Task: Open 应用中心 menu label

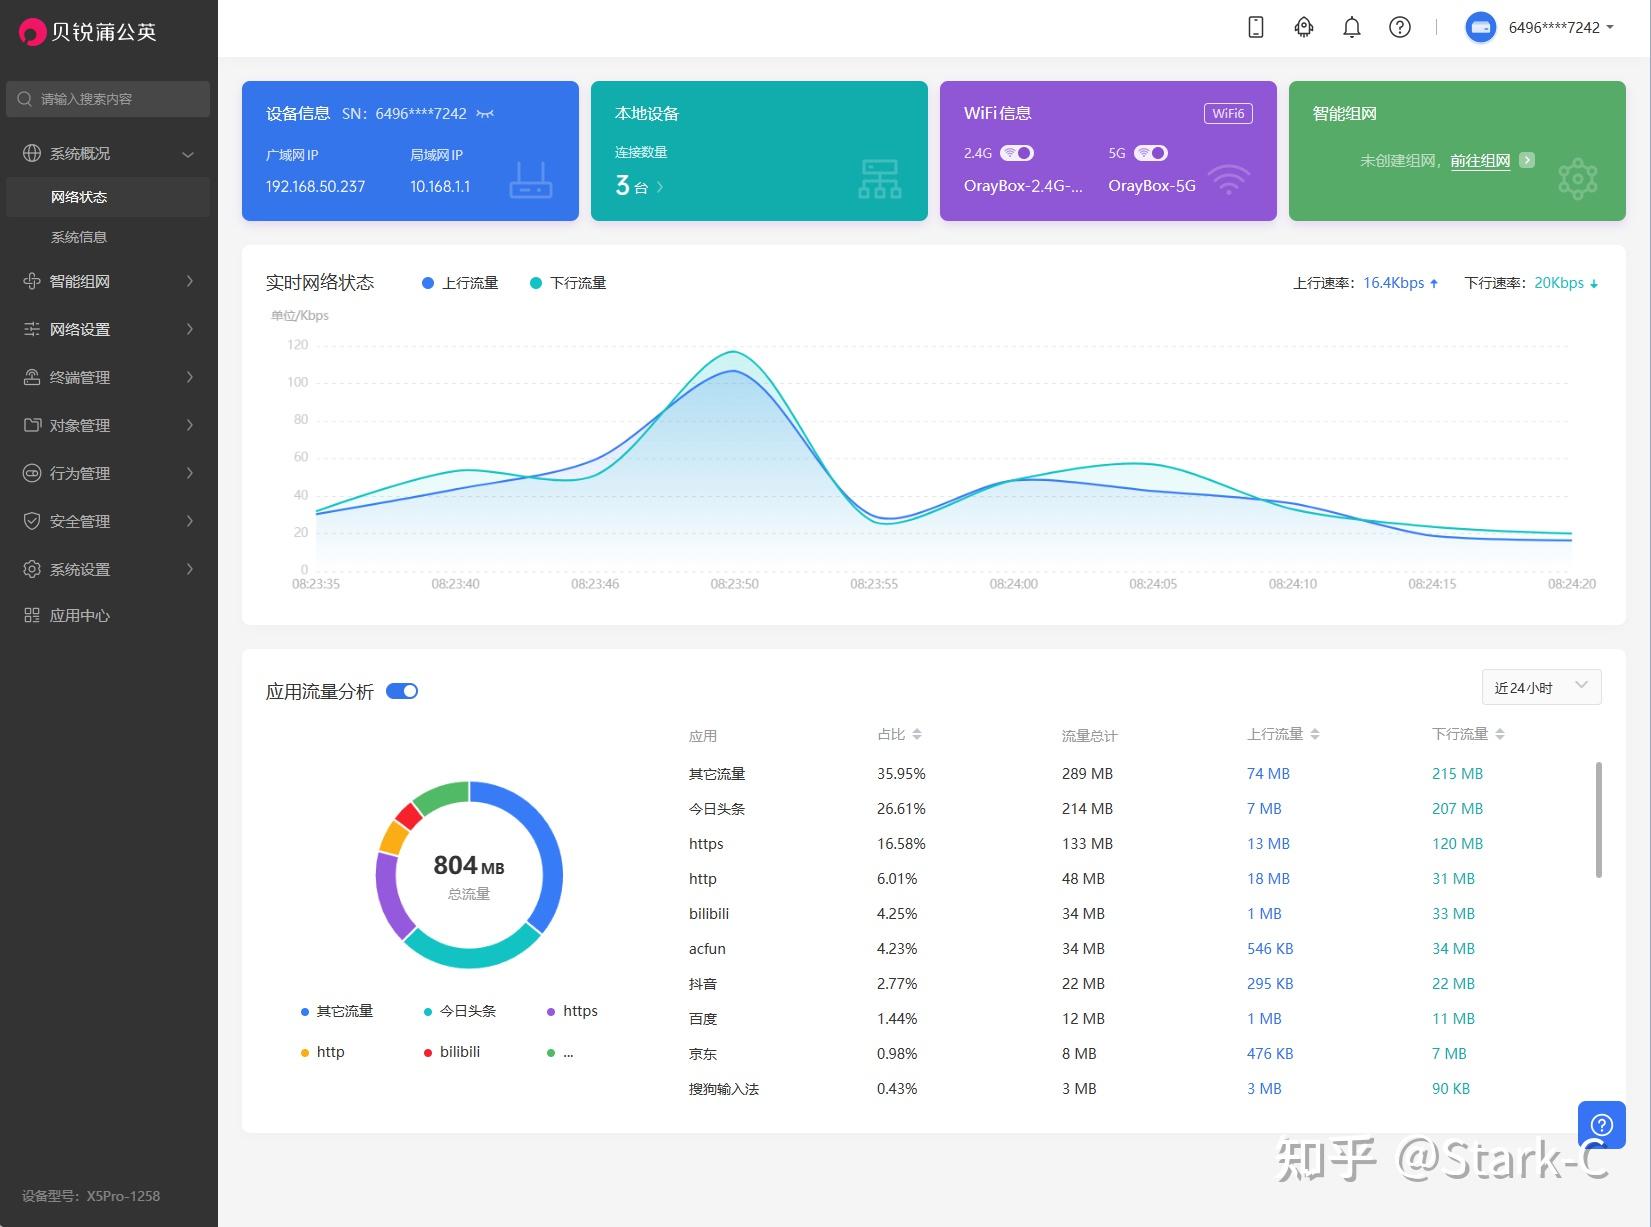Action: click(80, 615)
